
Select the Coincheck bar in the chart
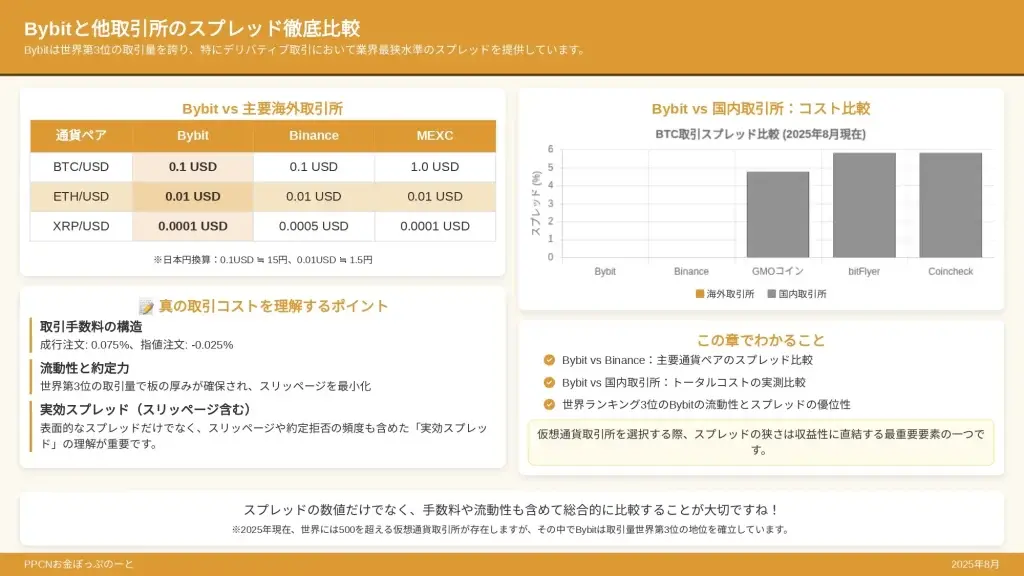950,205
